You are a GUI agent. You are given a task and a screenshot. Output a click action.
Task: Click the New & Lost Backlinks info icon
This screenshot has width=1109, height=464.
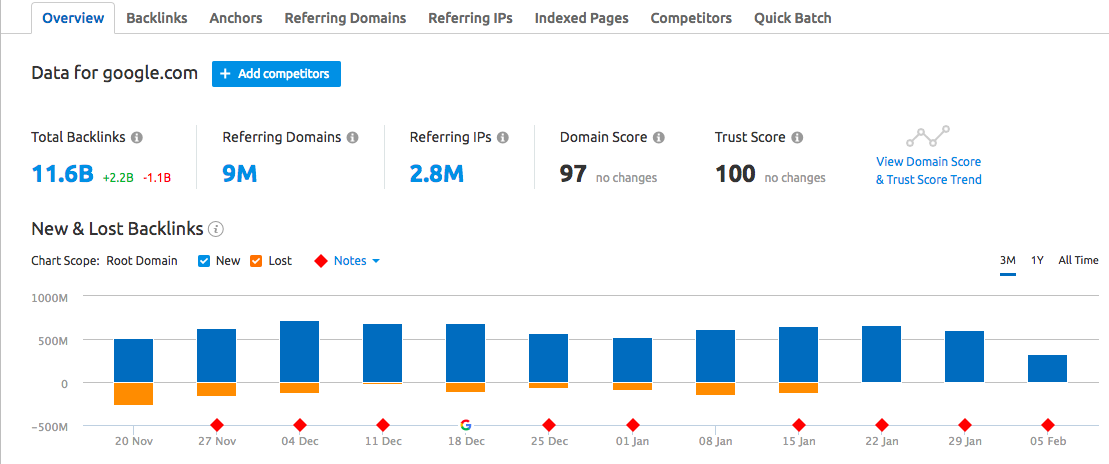tap(216, 229)
